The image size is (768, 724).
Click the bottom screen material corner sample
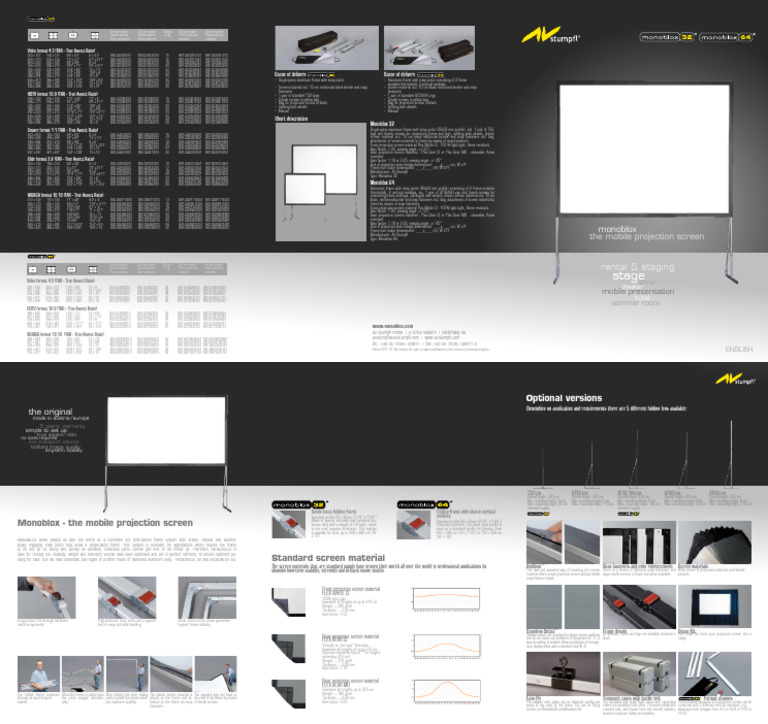pos(288,694)
